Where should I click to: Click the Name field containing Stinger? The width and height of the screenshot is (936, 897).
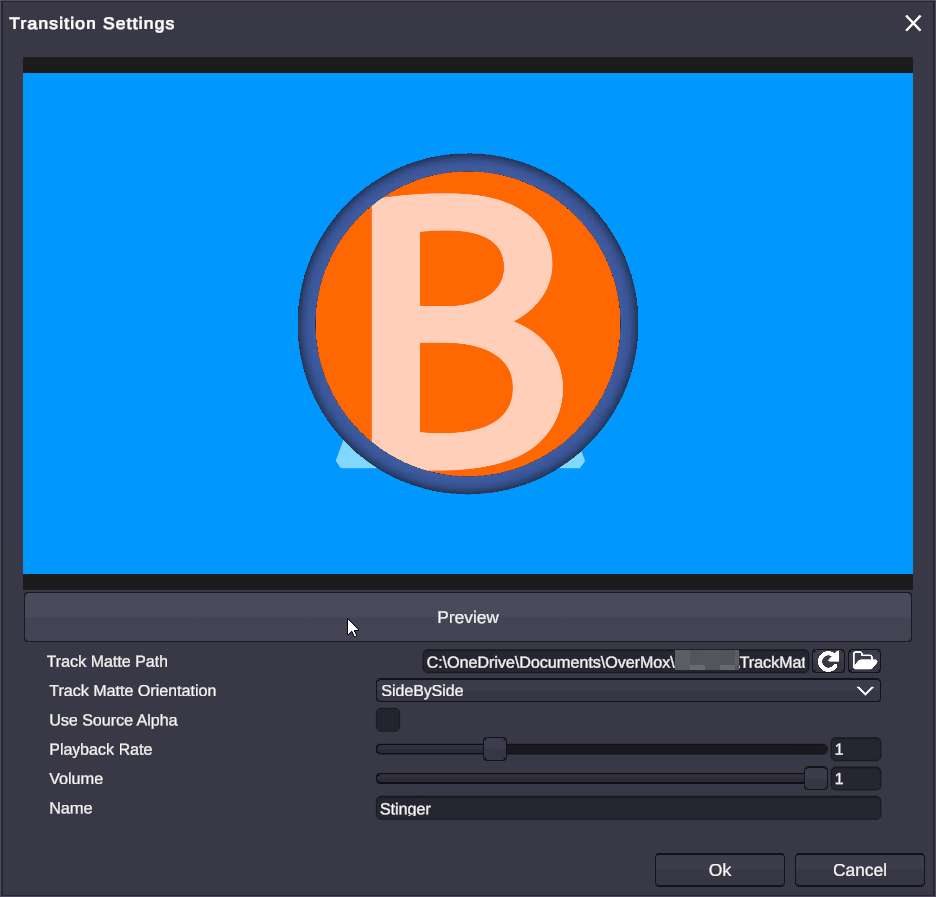tap(628, 808)
